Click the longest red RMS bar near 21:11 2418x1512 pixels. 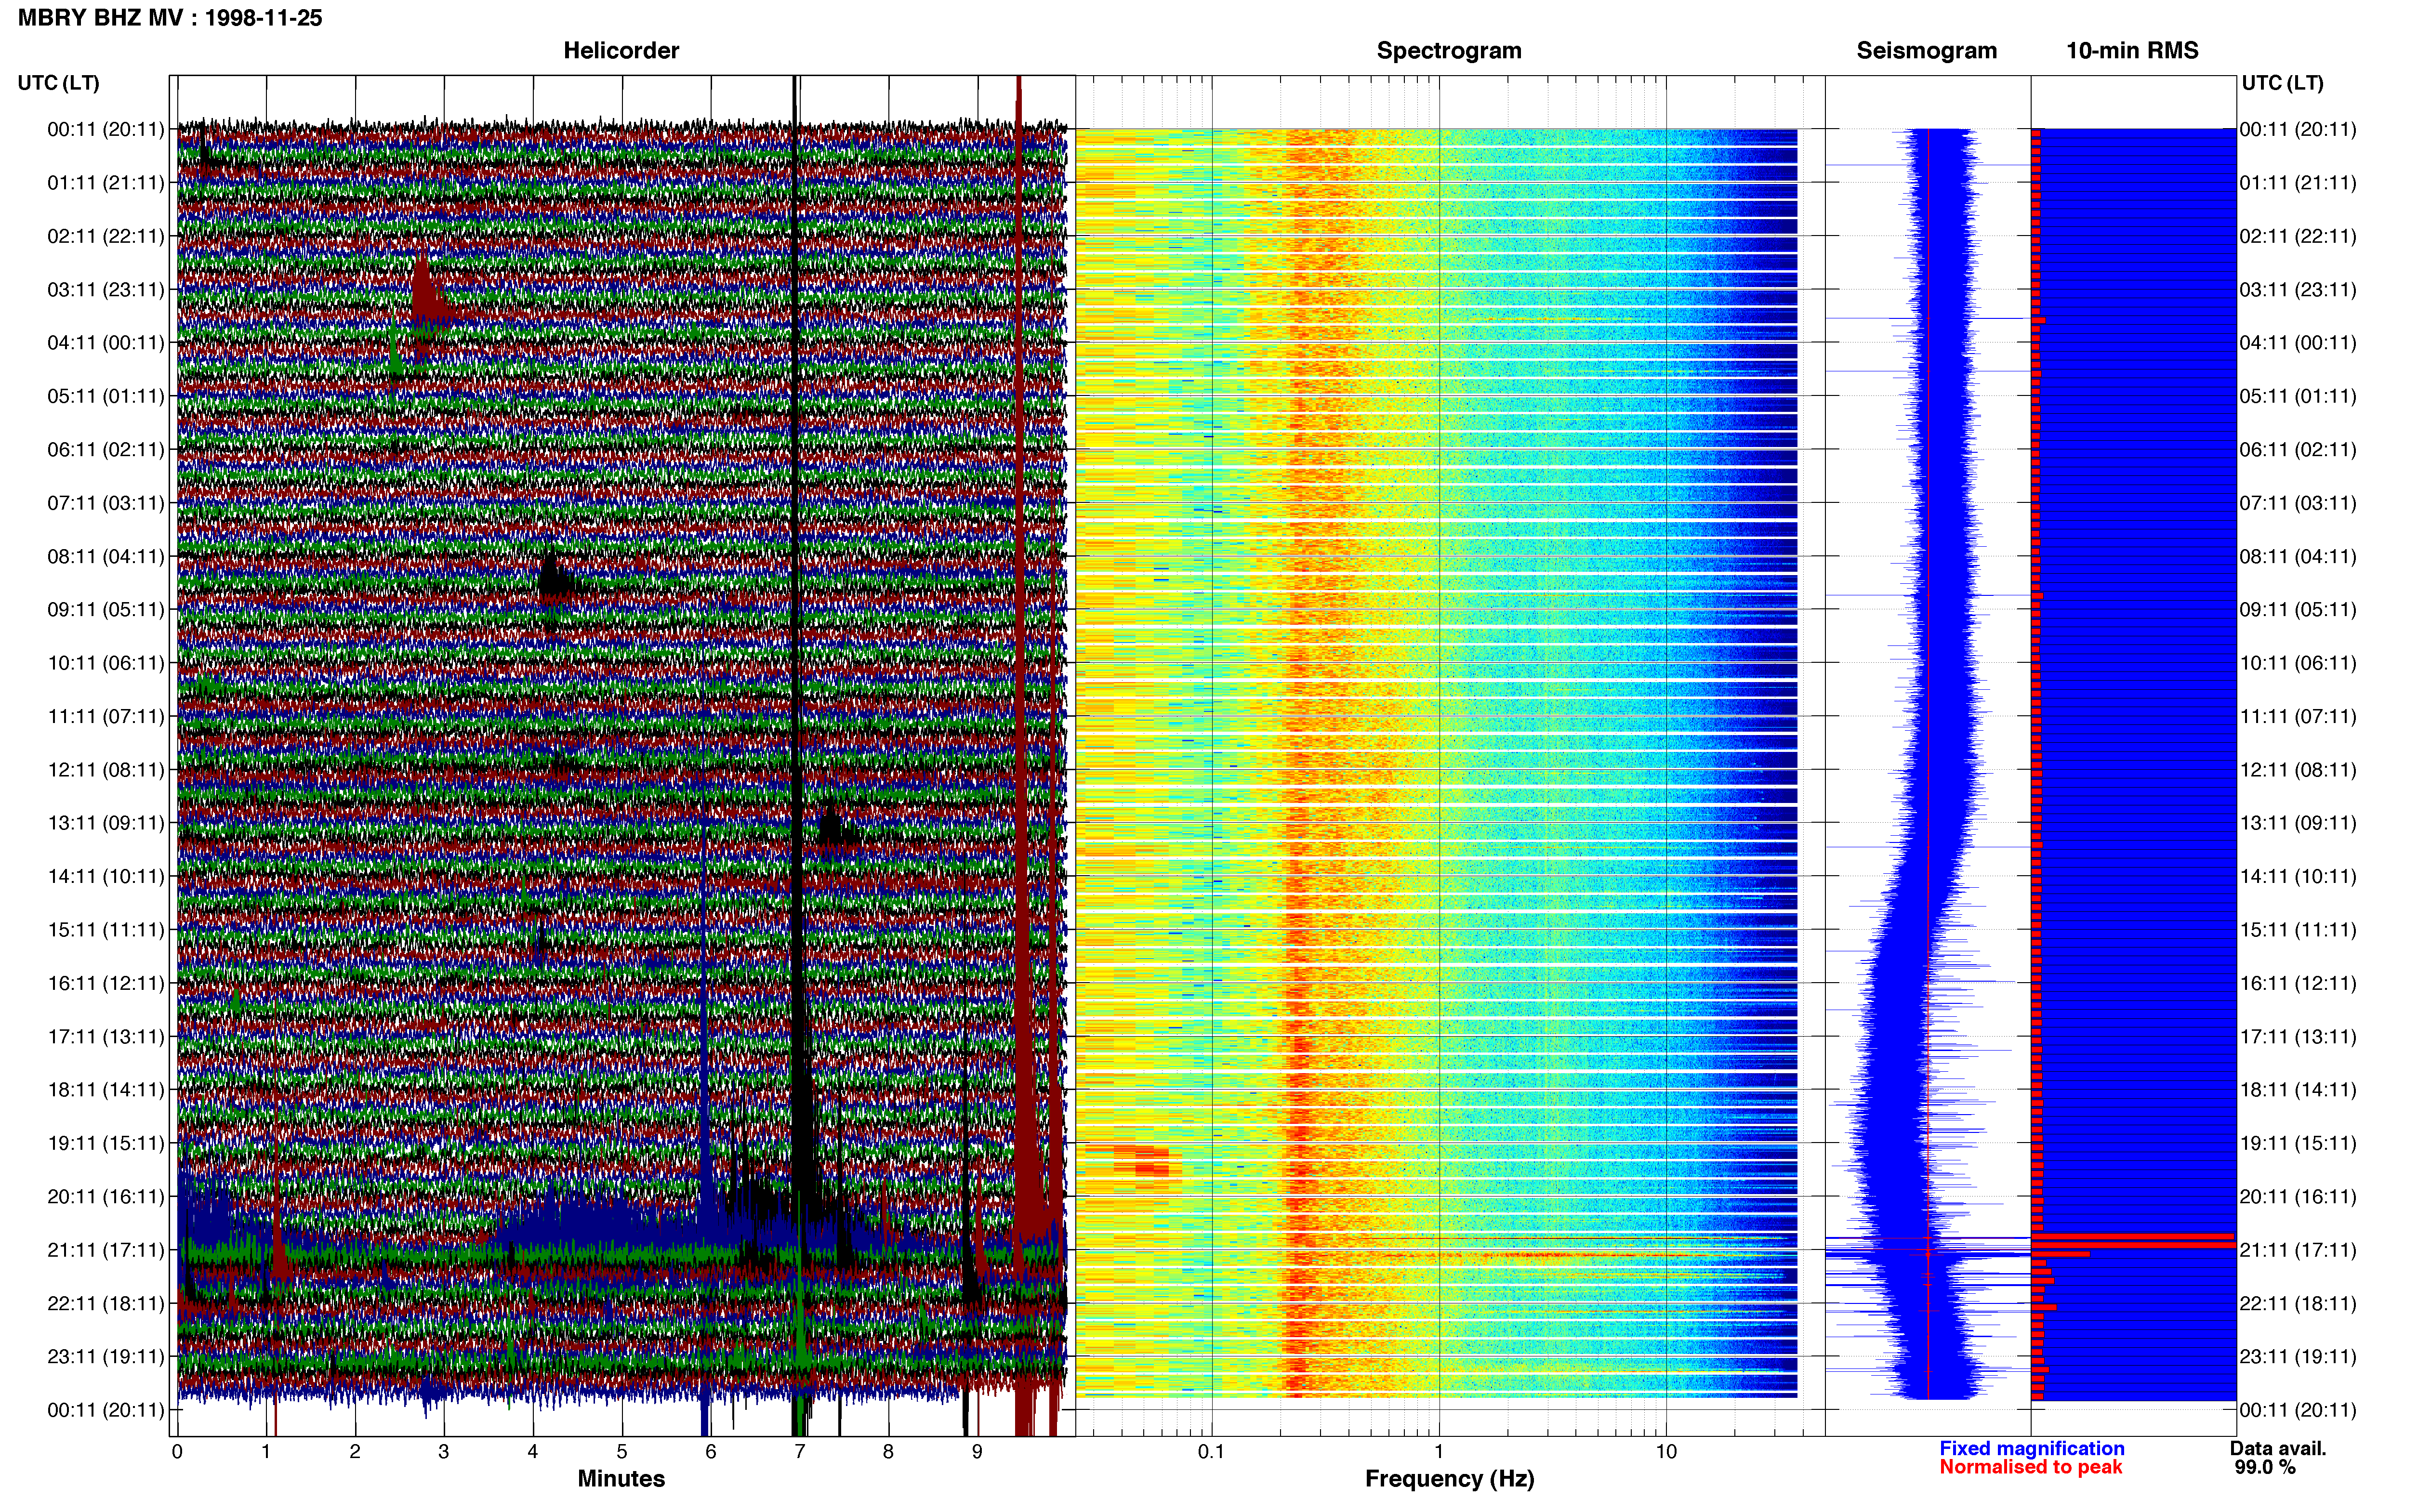coord(2135,1246)
